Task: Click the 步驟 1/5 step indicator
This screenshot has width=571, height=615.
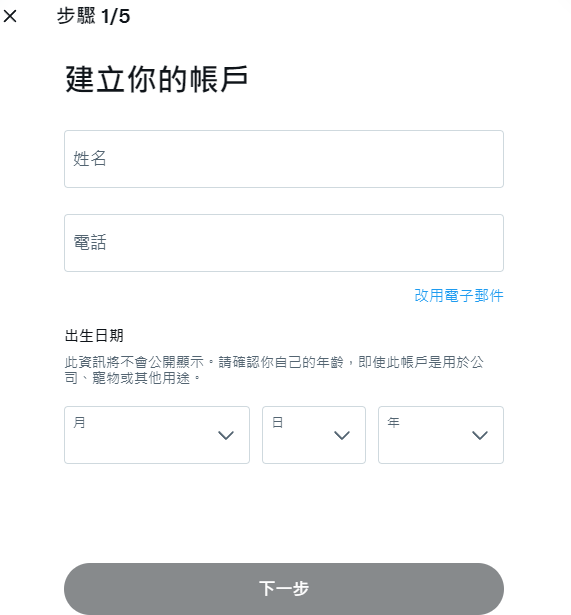Action: tap(93, 16)
